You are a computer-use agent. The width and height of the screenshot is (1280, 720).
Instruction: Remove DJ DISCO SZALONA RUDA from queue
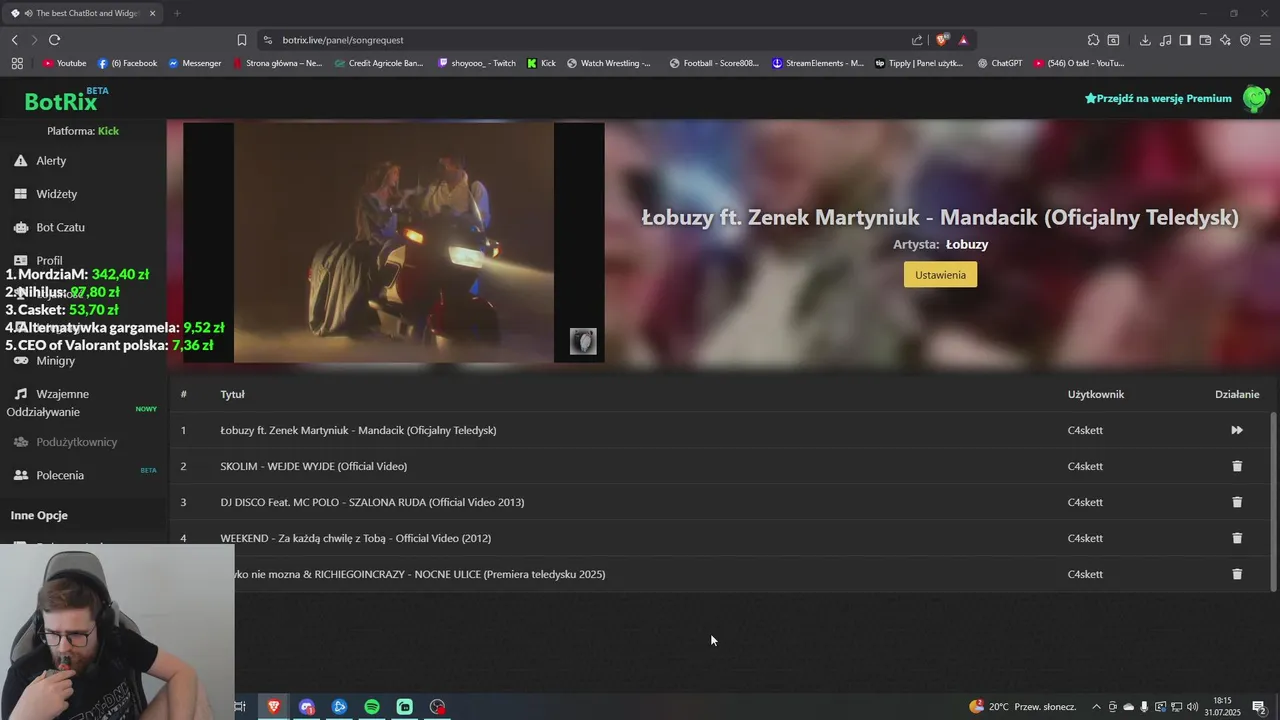(1237, 502)
